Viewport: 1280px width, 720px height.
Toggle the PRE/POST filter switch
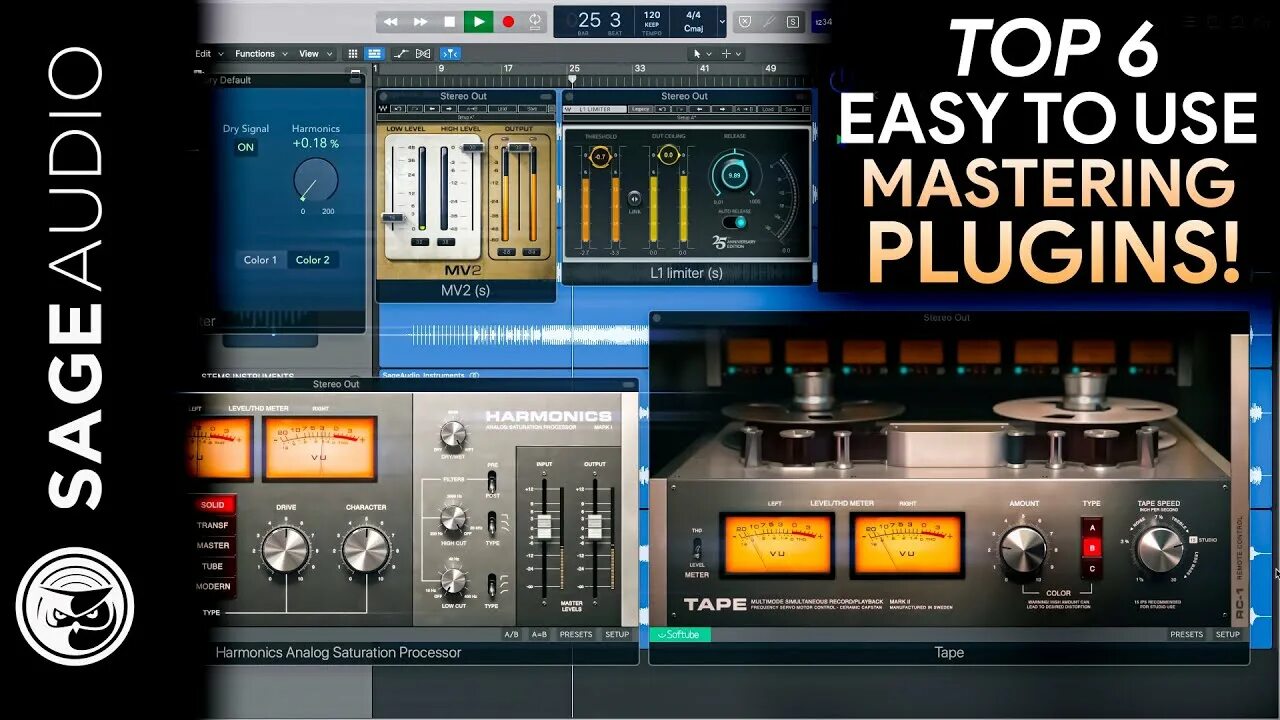493,480
